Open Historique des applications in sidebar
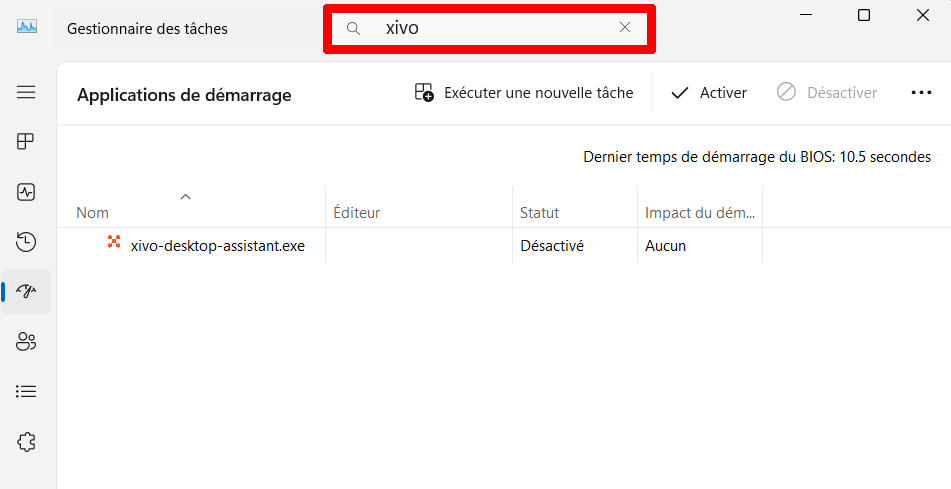 point(26,242)
